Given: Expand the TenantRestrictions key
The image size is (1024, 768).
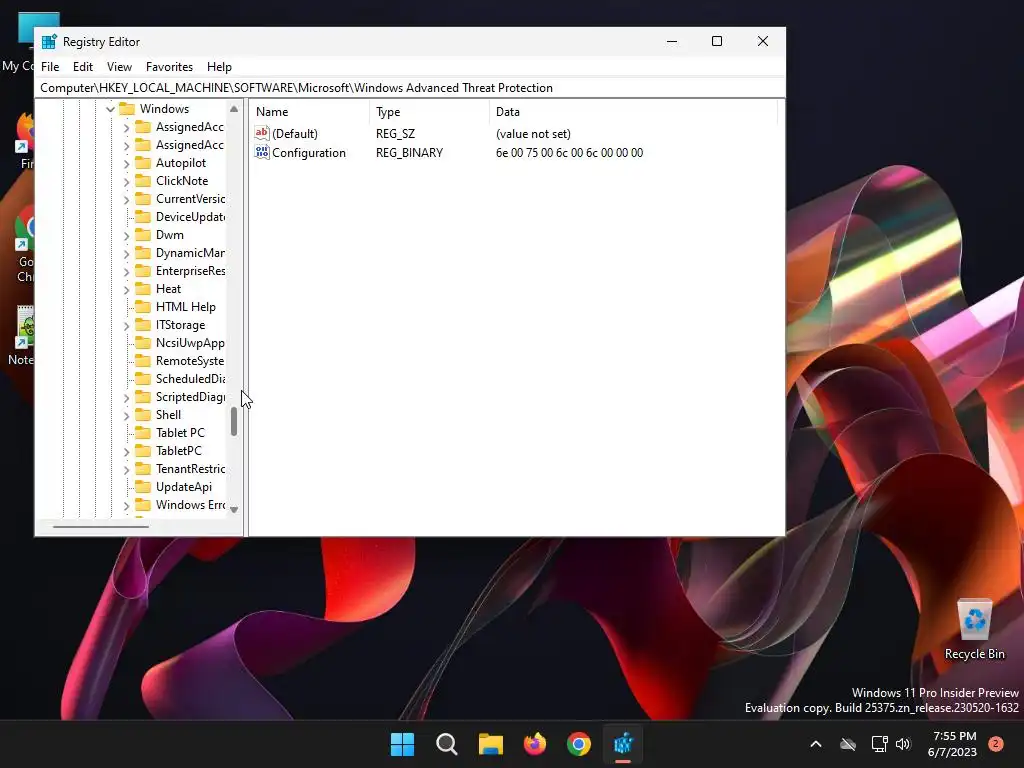Looking at the screenshot, I should click(127, 469).
